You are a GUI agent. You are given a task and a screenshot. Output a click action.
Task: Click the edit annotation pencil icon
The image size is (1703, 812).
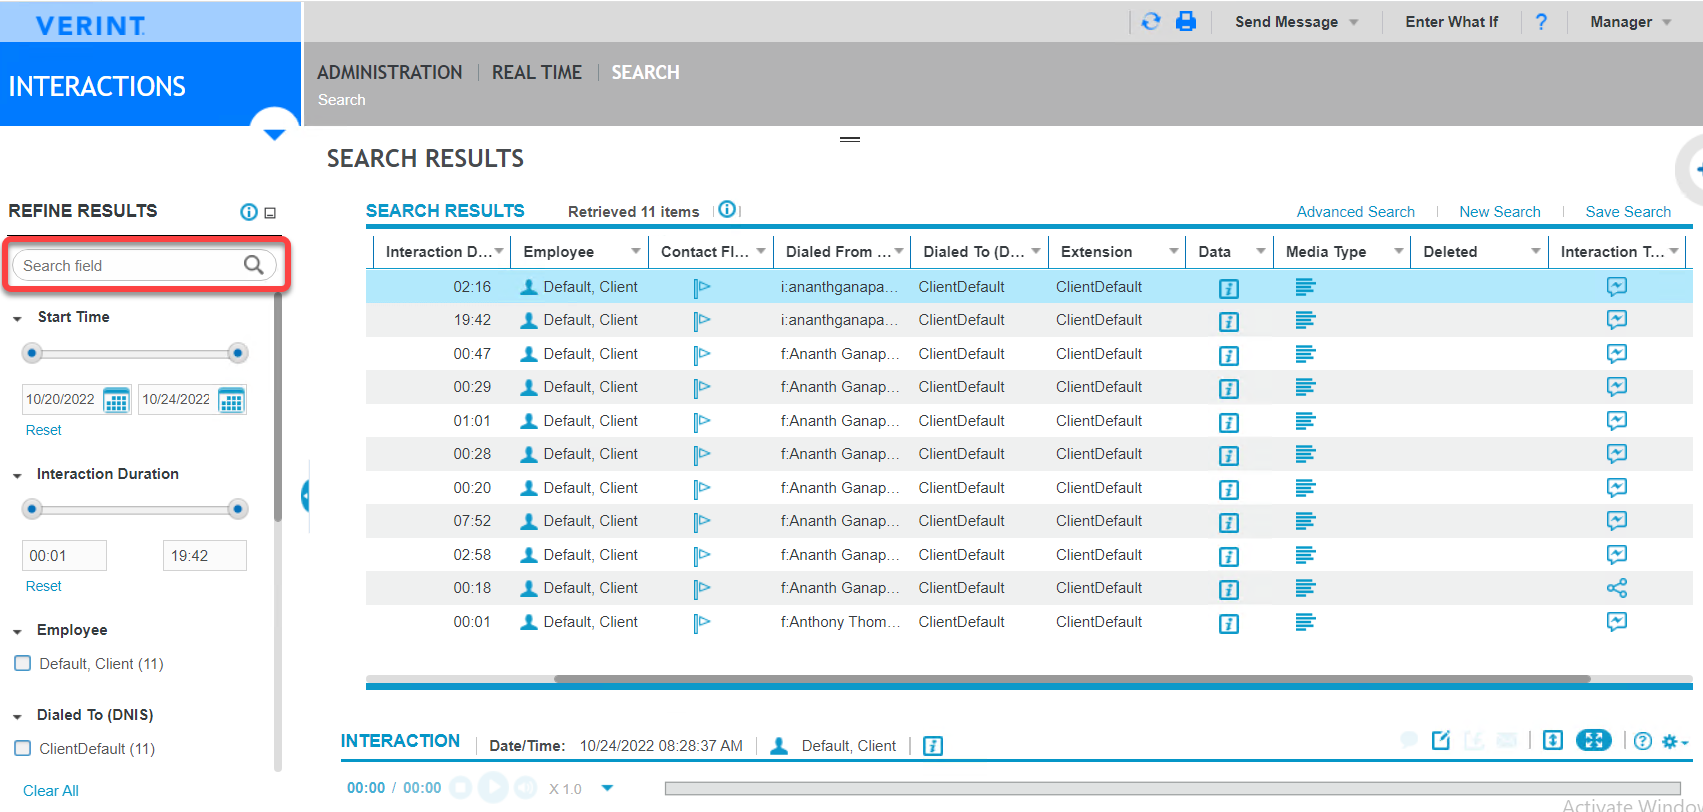point(1441,740)
